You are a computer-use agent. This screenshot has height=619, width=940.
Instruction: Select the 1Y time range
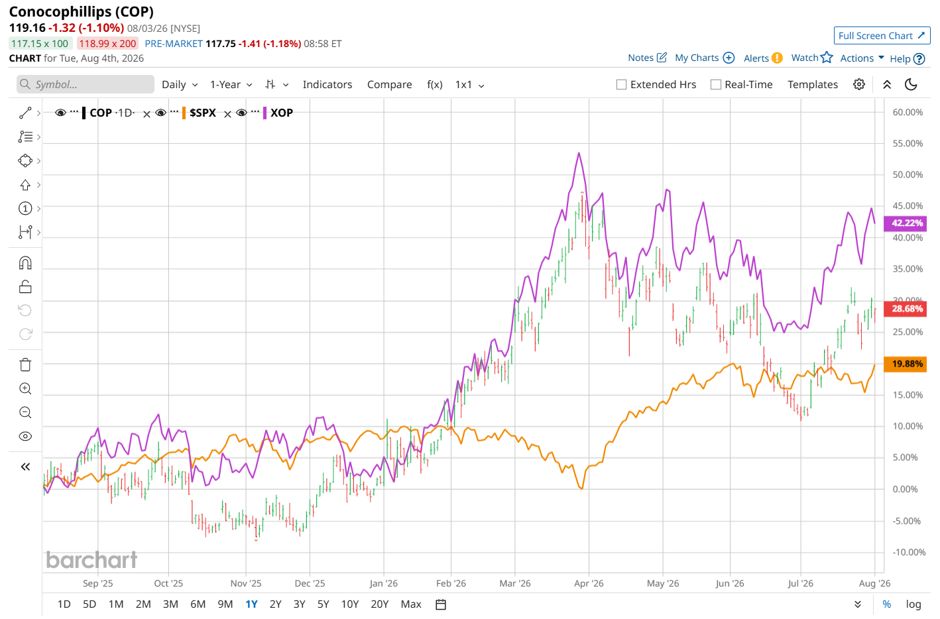[x=251, y=605]
